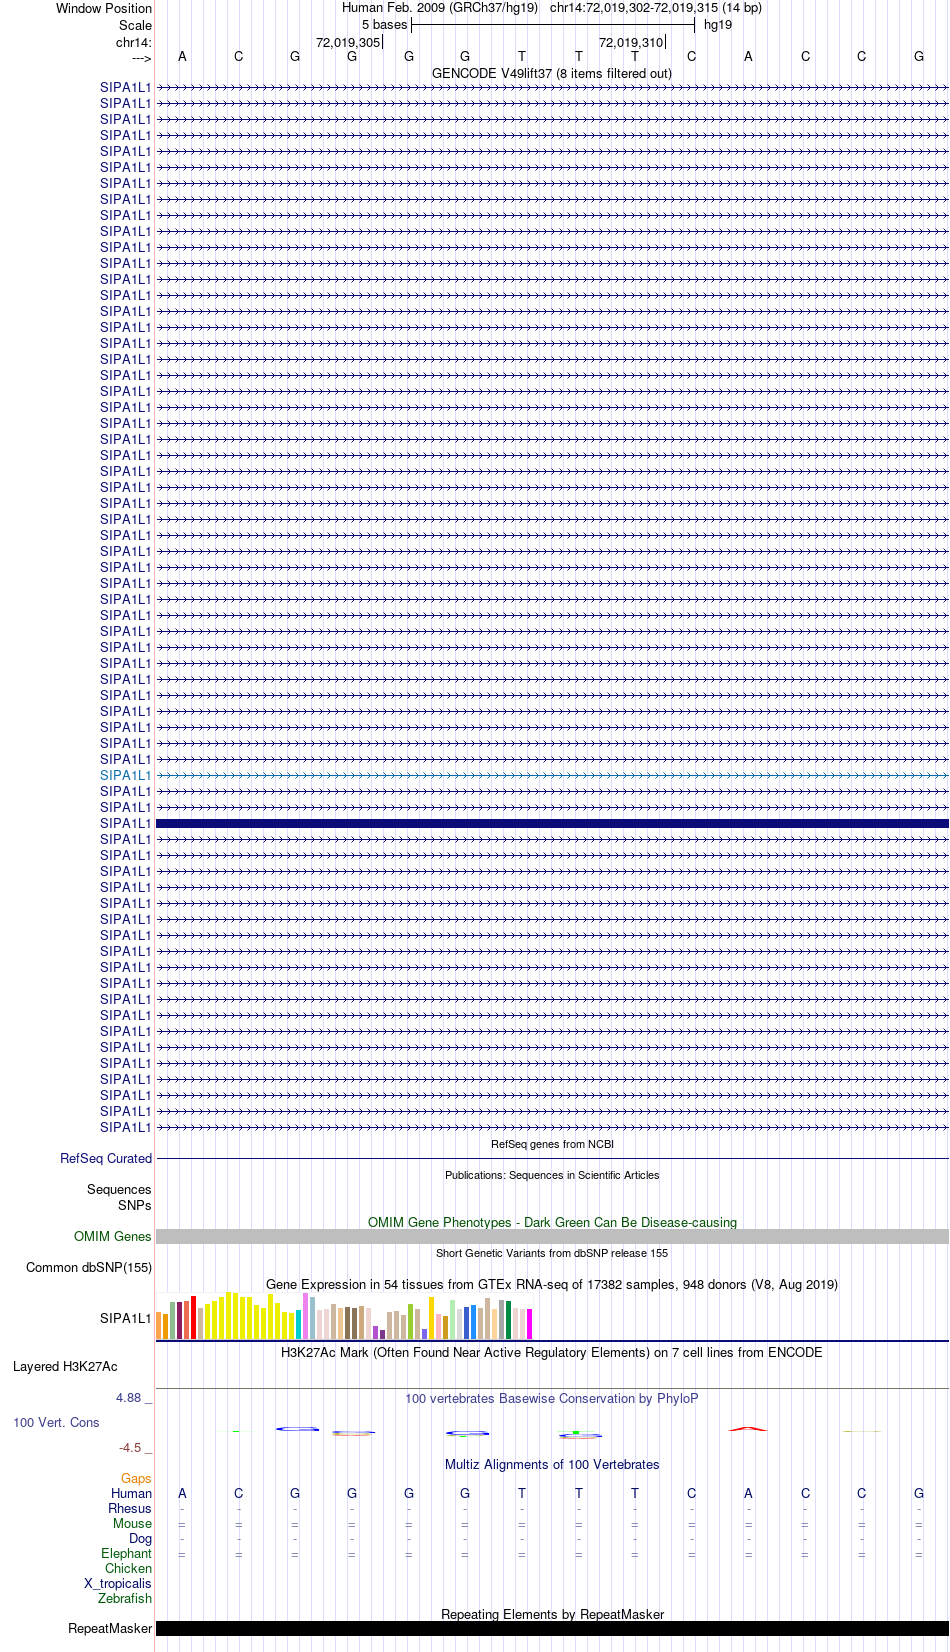The height and width of the screenshot is (1652, 950).
Task: Click the Layered H3K27Ac label
Action: (x=65, y=1366)
